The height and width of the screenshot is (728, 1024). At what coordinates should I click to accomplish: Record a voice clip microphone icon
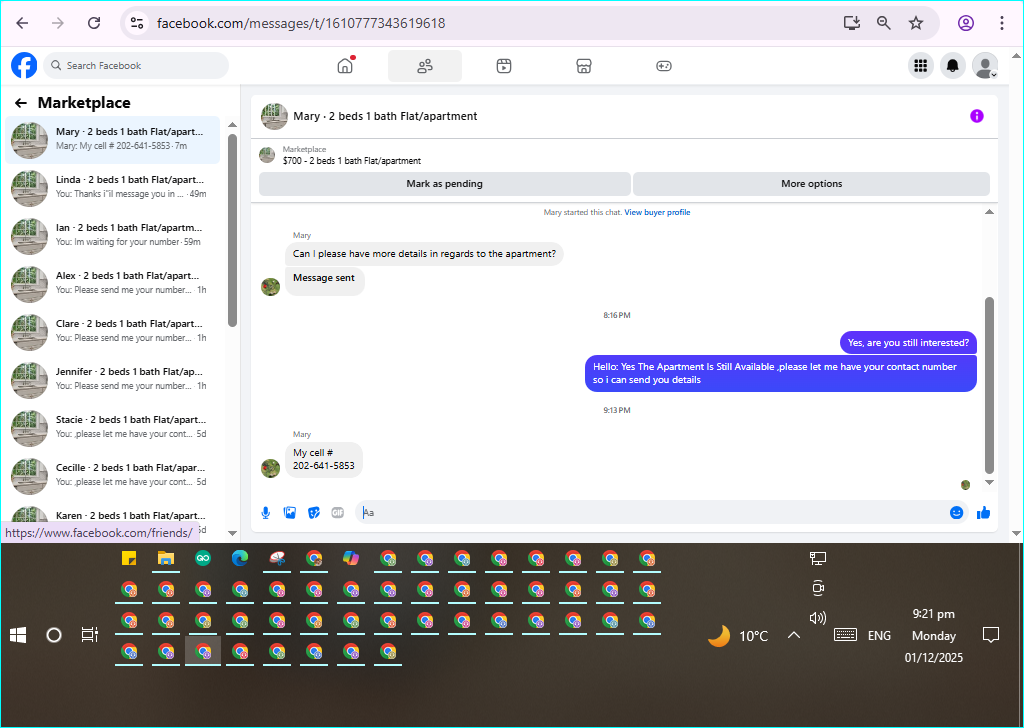click(x=265, y=513)
